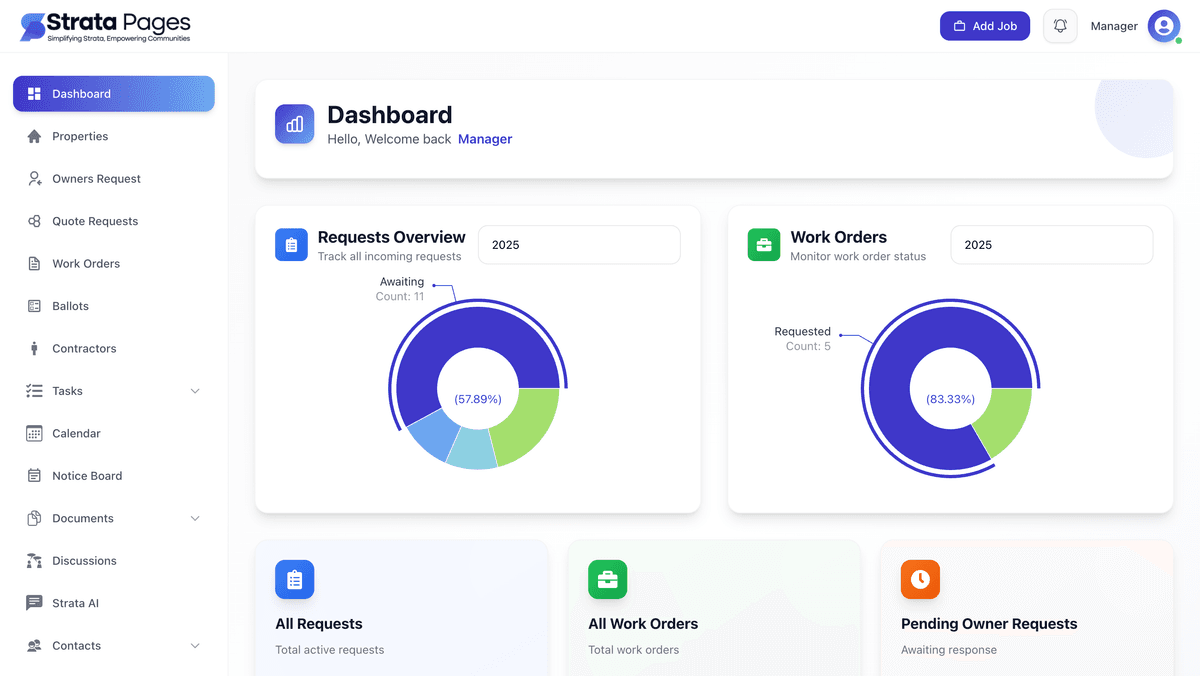
Task: Click the Manager welcome link
Action: (x=485, y=139)
